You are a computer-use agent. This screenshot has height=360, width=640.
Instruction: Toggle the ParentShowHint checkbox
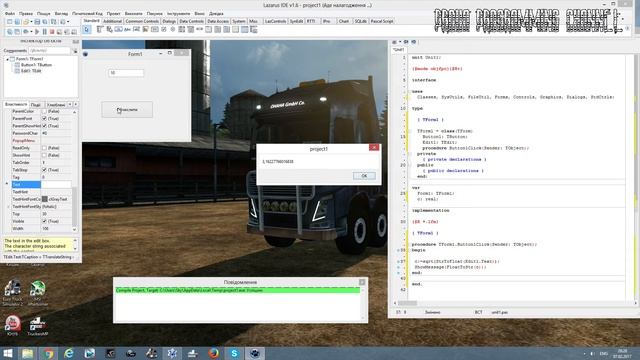point(44,126)
